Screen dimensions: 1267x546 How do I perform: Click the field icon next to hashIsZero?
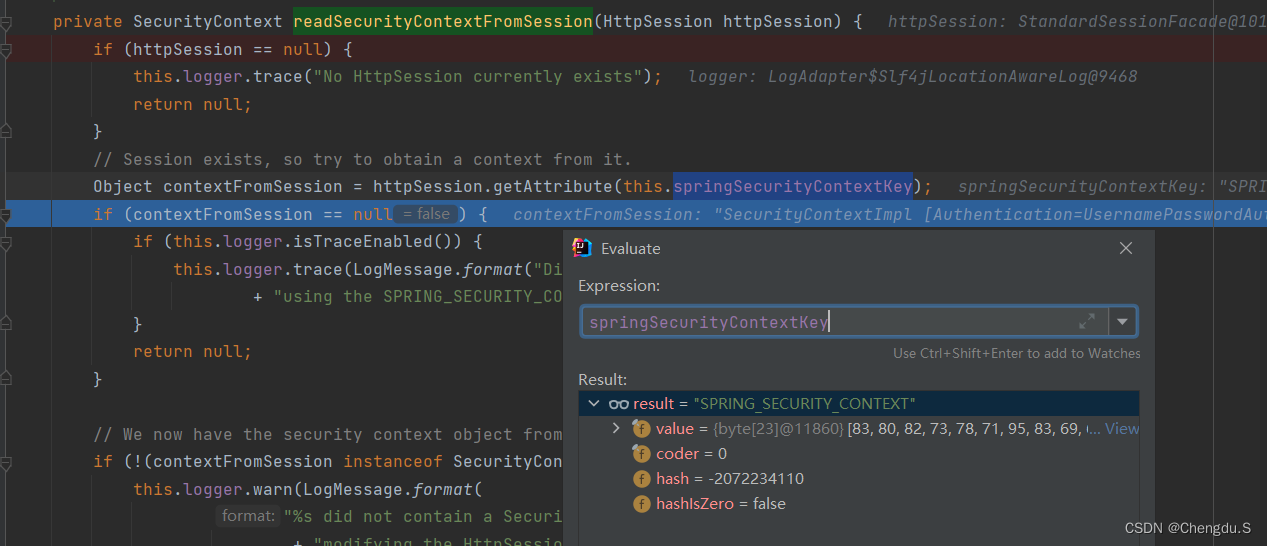pyautogui.click(x=641, y=503)
